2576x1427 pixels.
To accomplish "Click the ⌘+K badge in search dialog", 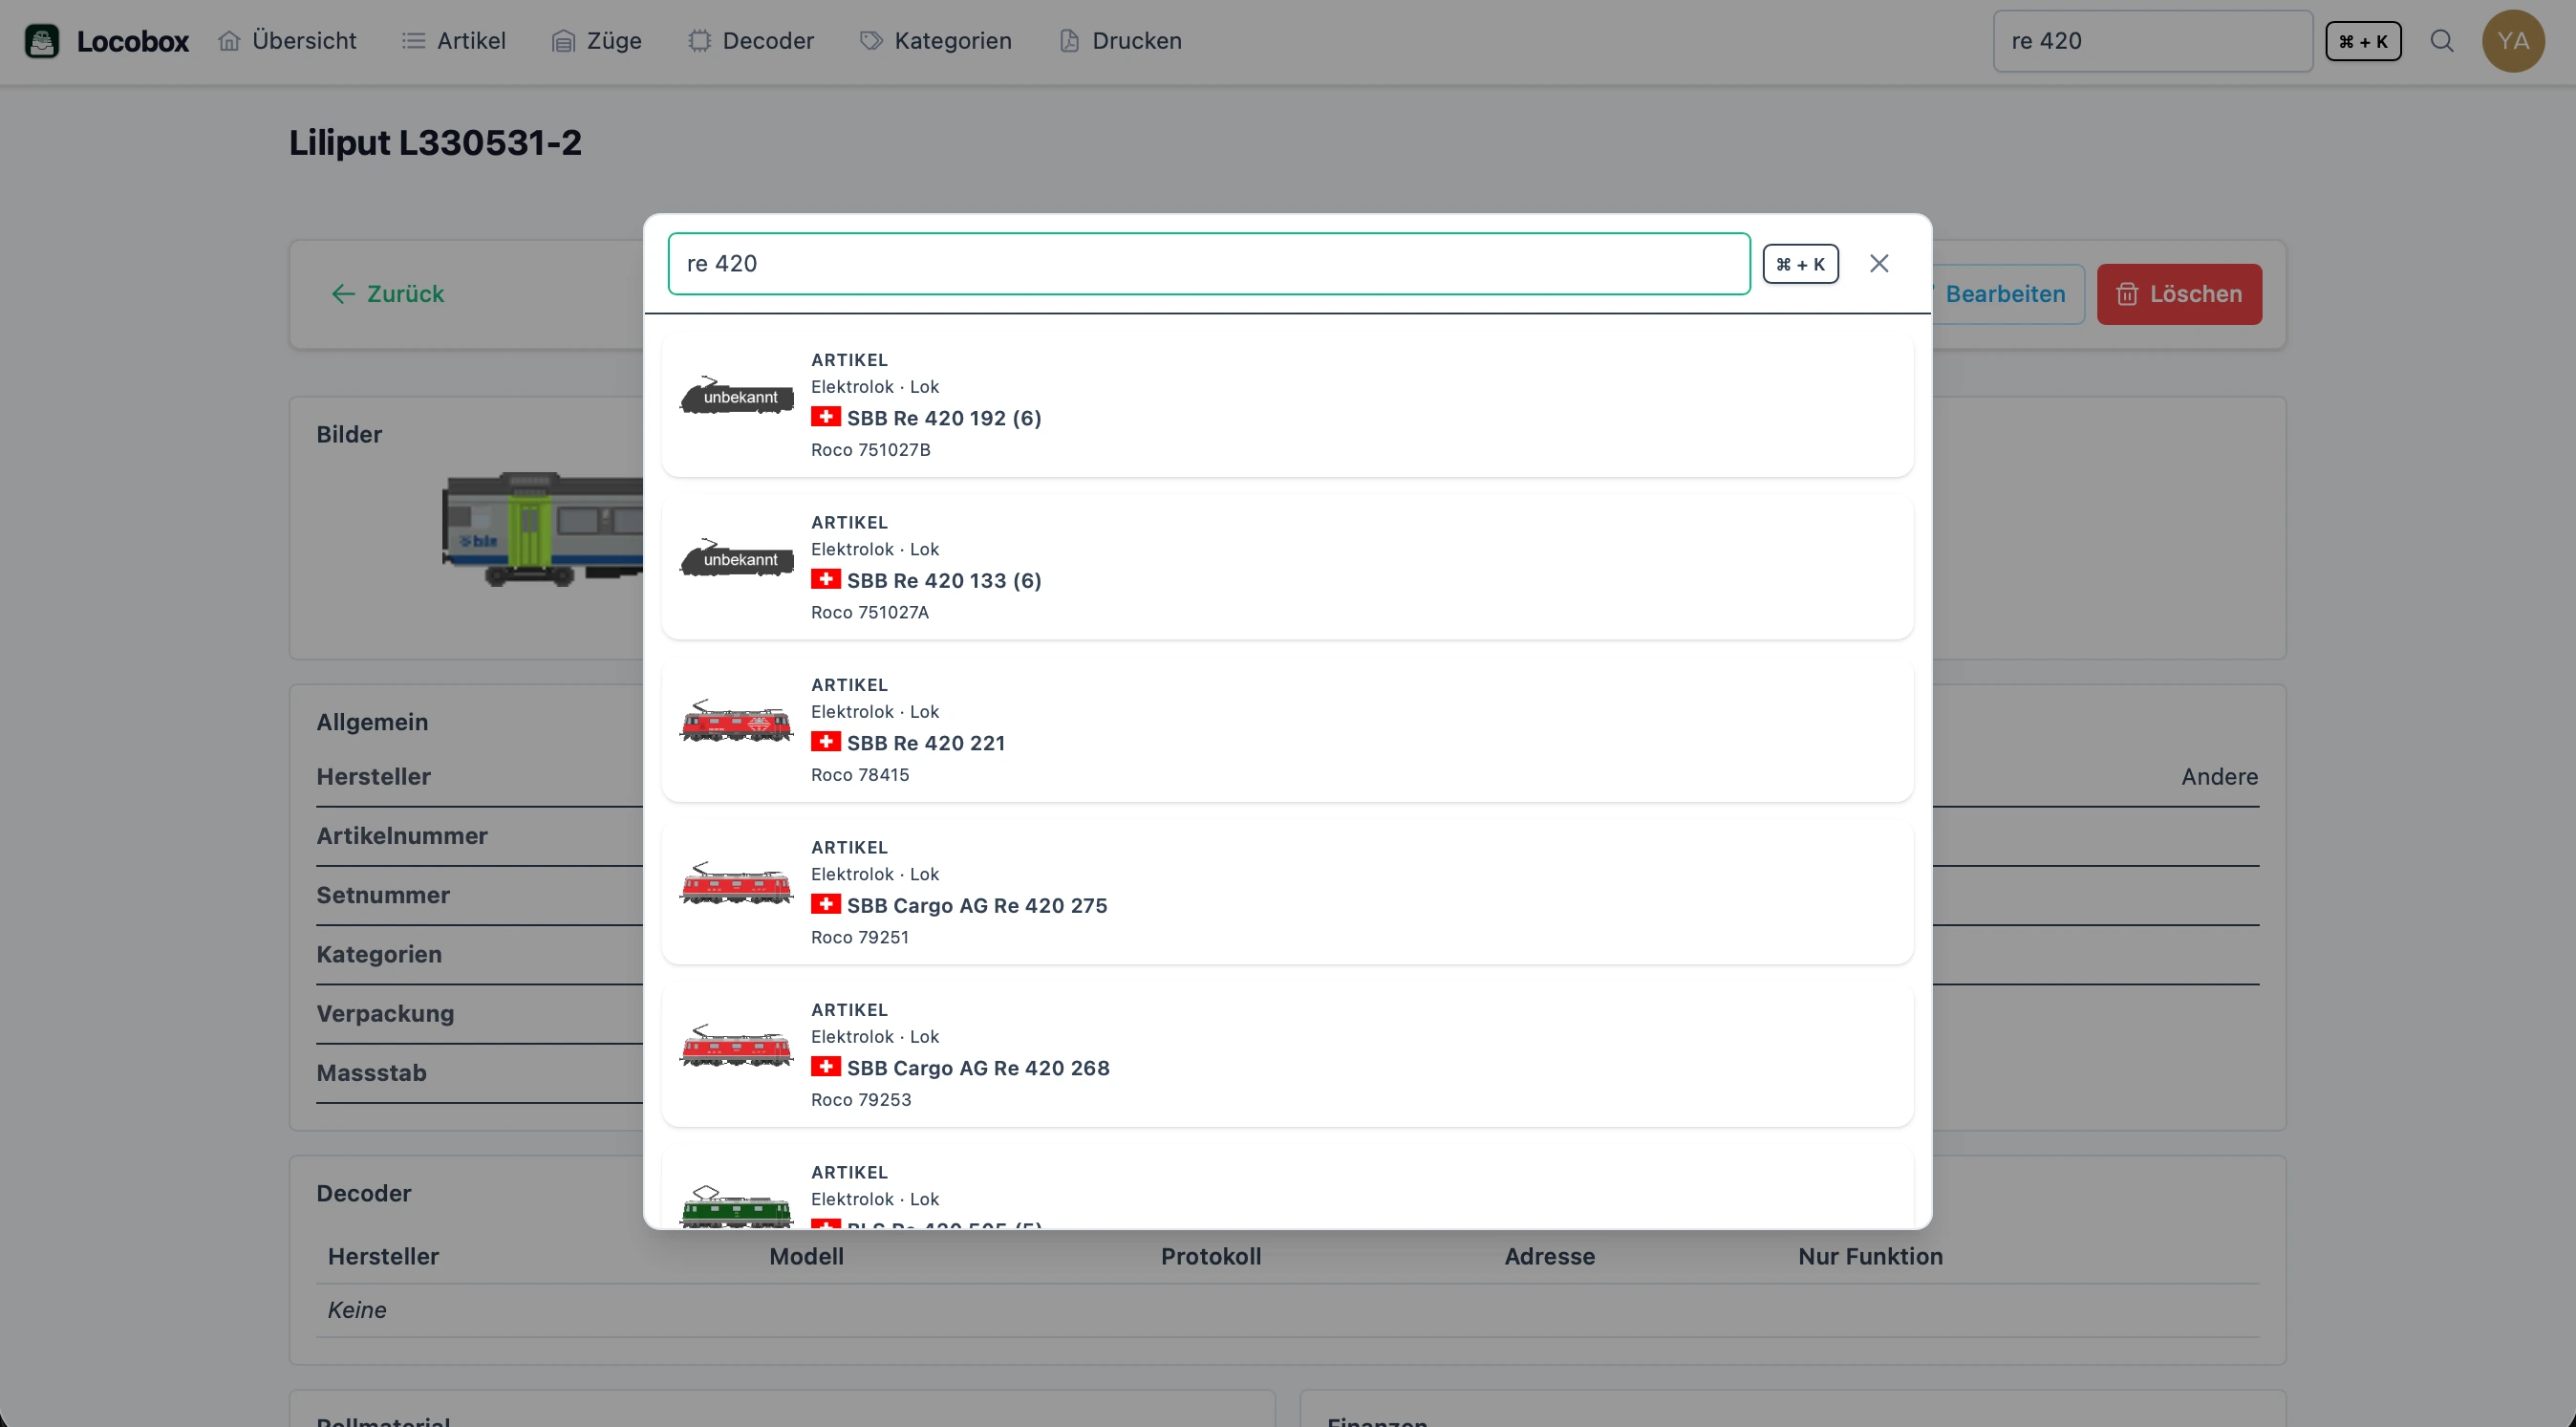I will tap(1800, 264).
